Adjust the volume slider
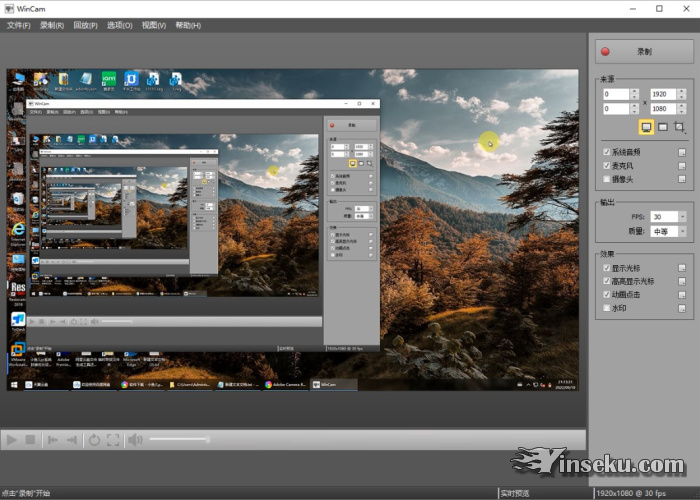Viewport: 700px width, 500px height. tap(180, 440)
